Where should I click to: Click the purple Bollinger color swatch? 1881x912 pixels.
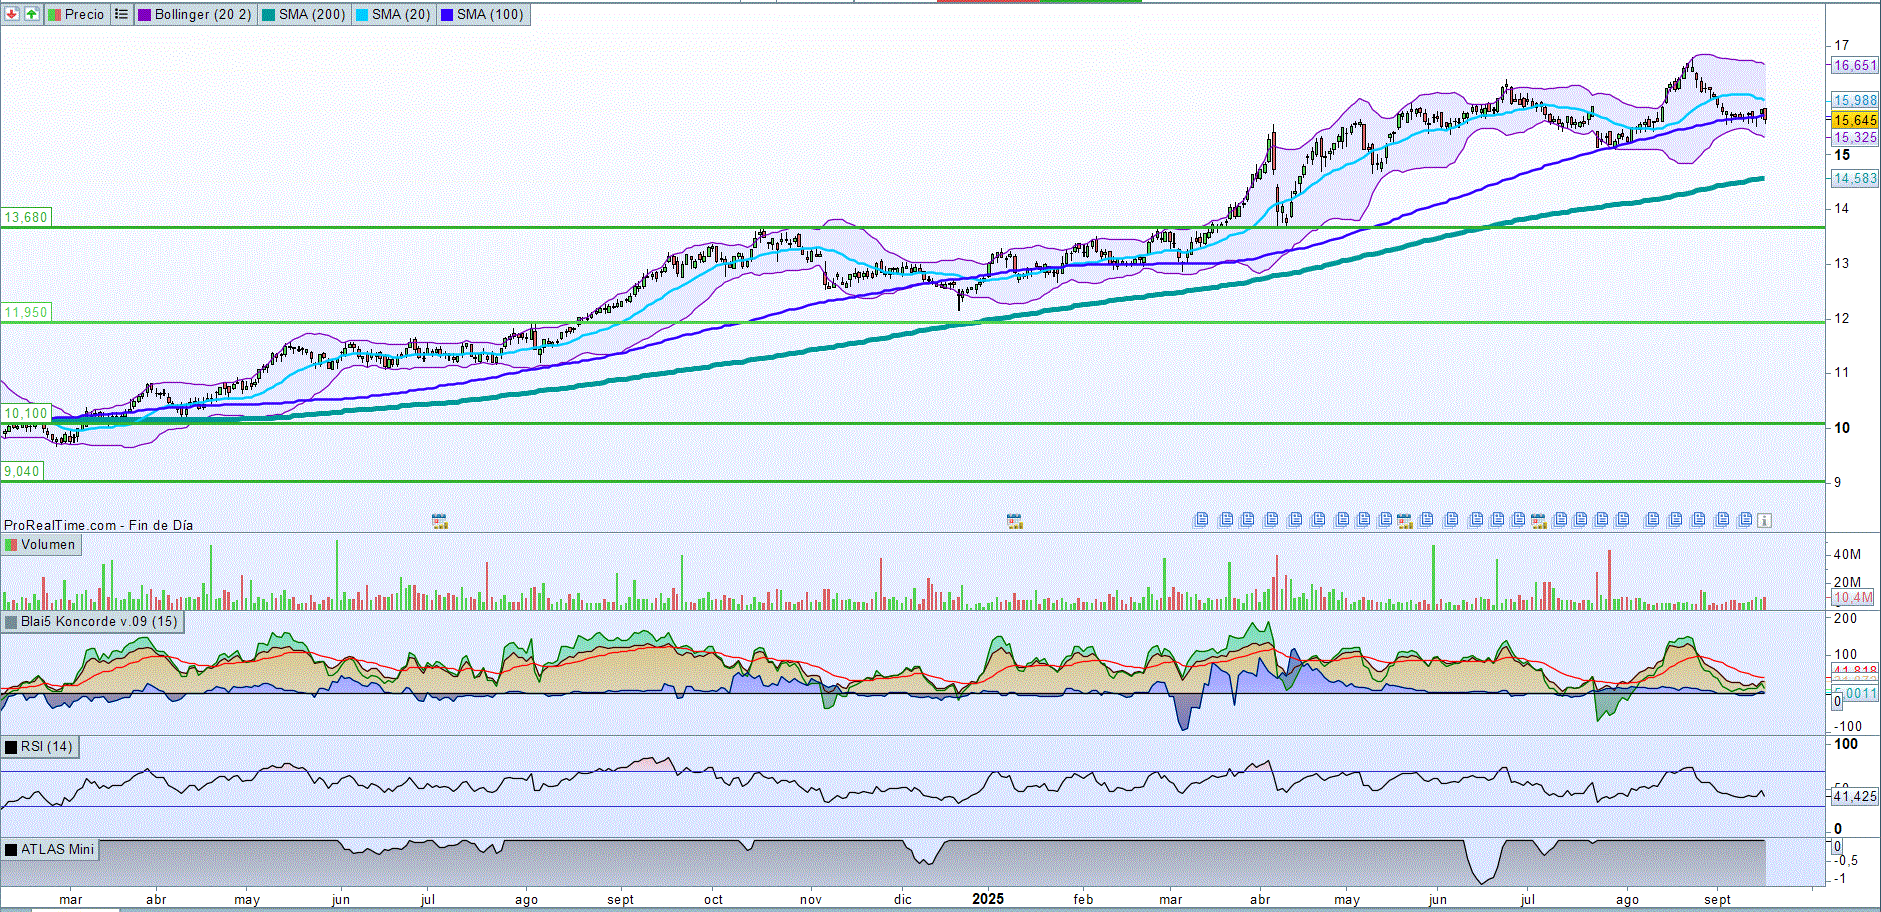(144, 15)
